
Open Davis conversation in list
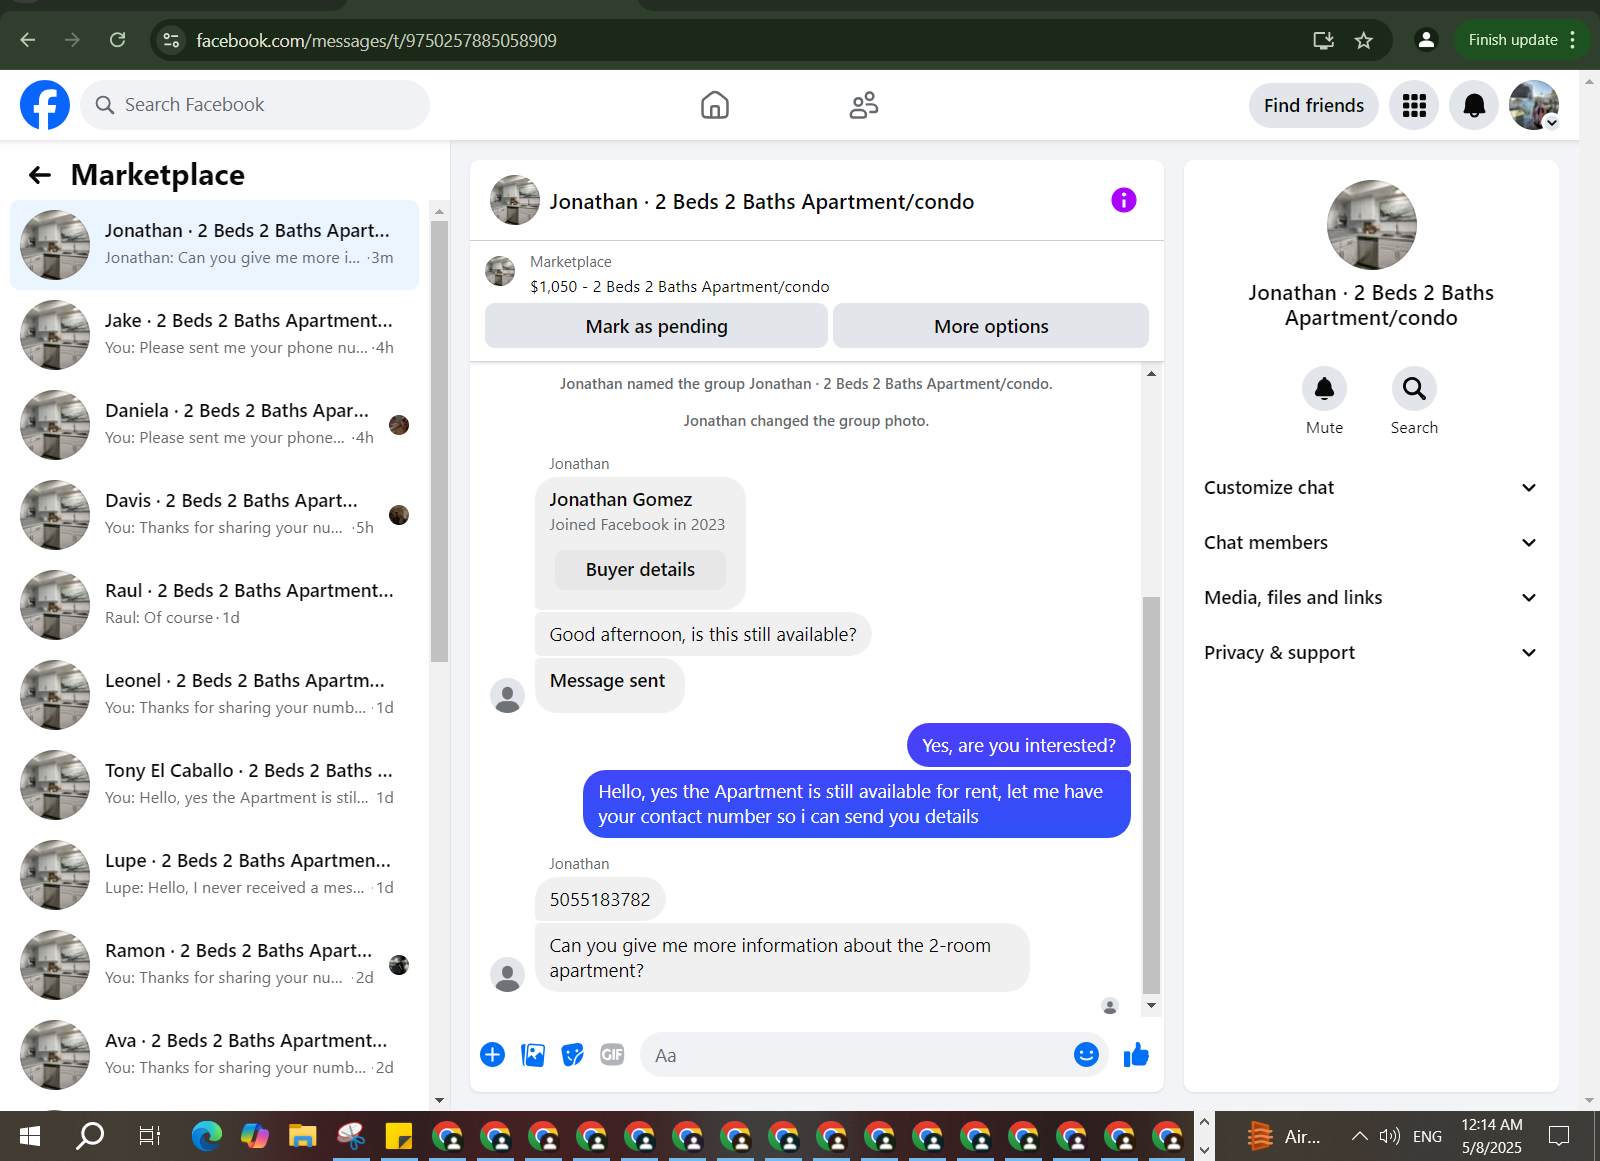215,515
